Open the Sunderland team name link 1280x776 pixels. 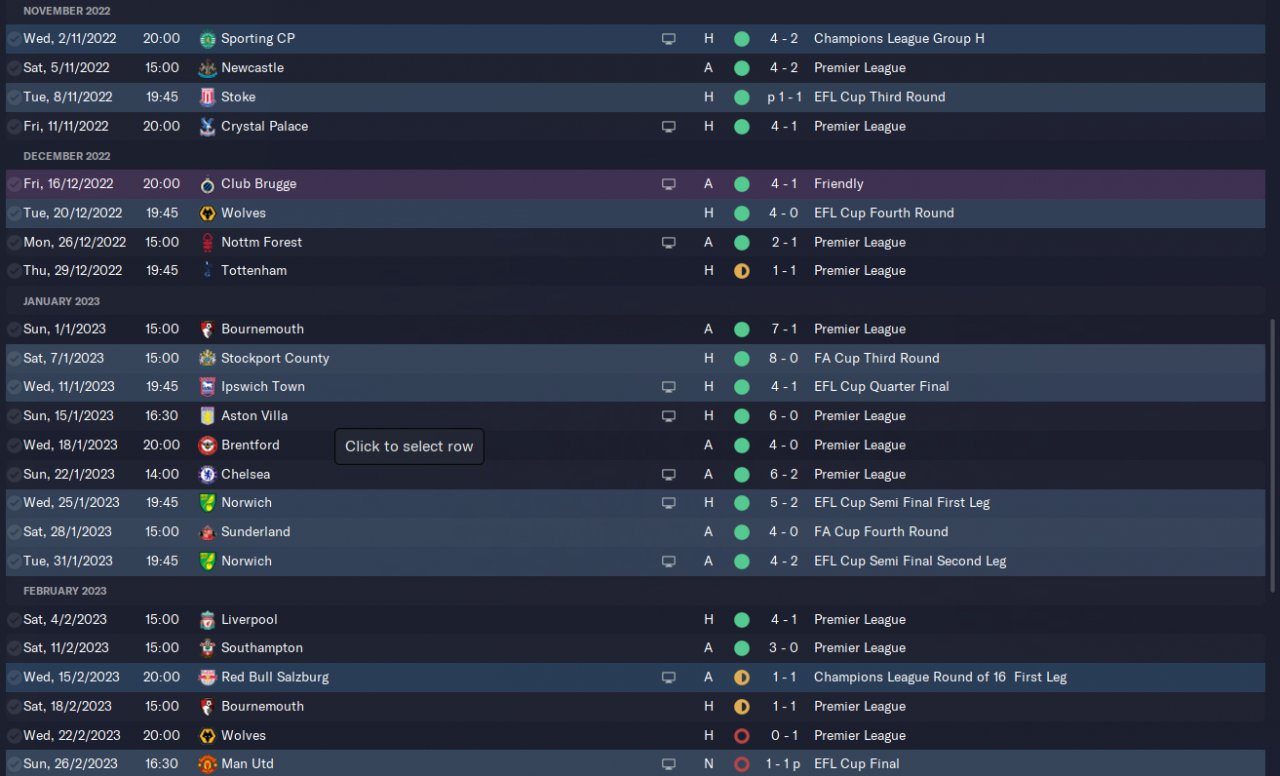point(255,532)
